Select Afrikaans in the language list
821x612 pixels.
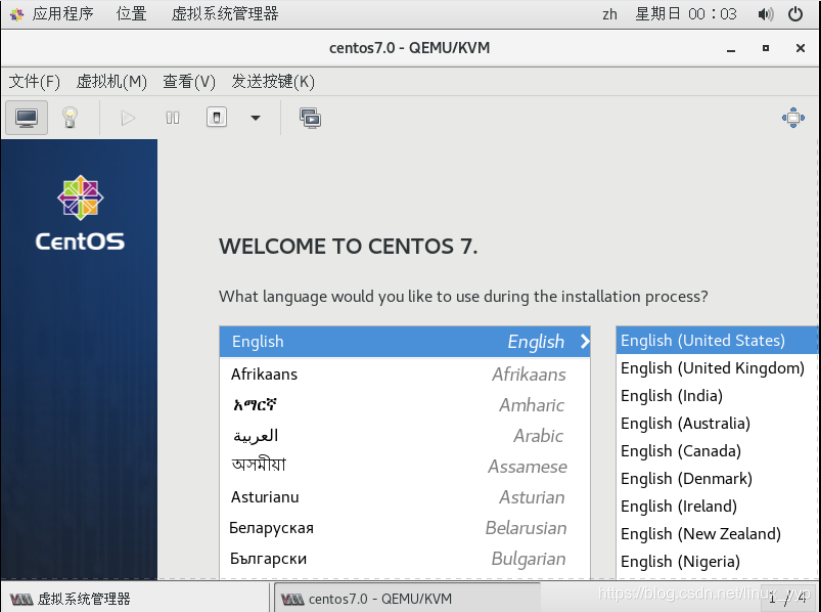point(405,374)
